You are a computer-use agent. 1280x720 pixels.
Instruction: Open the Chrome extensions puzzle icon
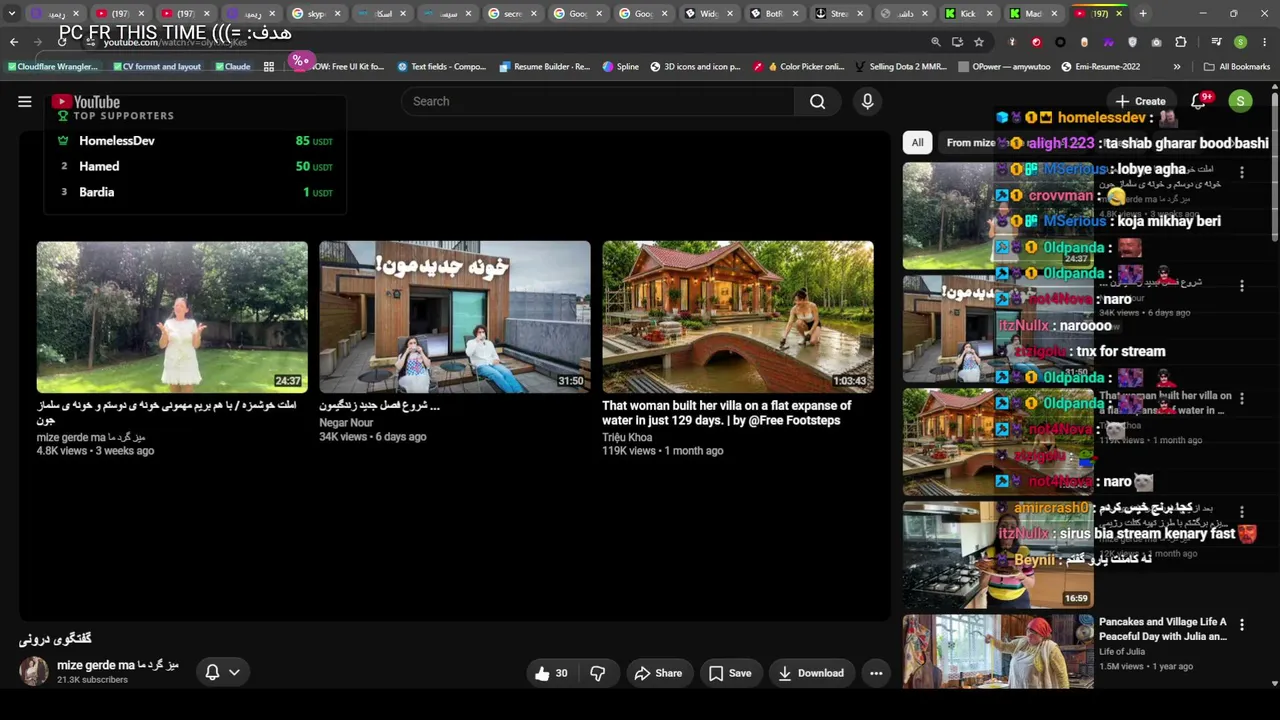[1181, 42]
